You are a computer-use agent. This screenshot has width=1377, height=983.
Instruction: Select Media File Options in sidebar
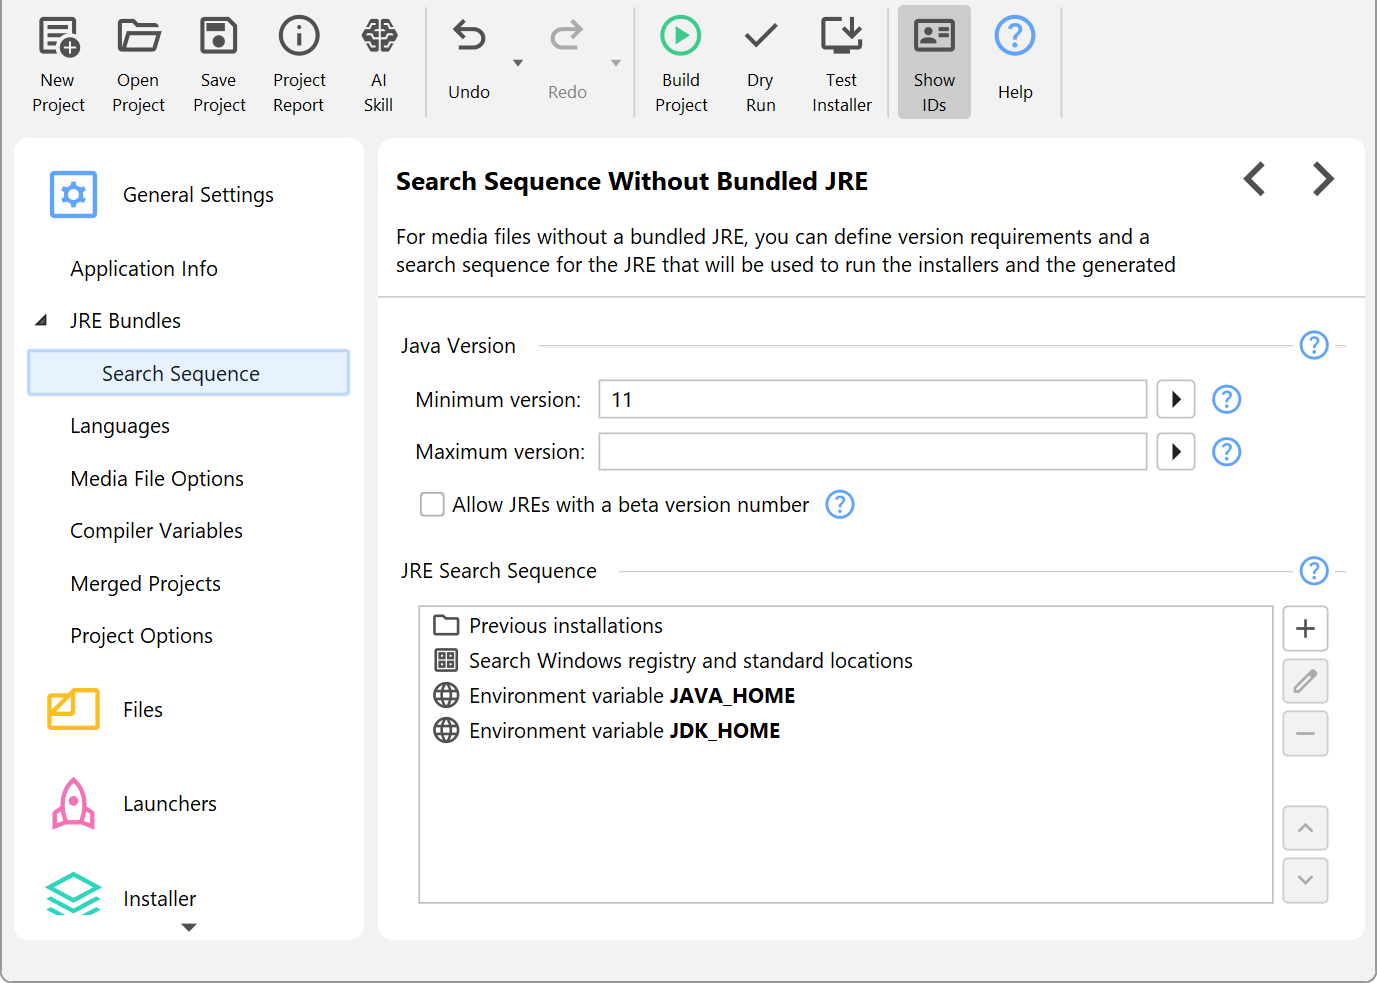(x=157, y=479)
